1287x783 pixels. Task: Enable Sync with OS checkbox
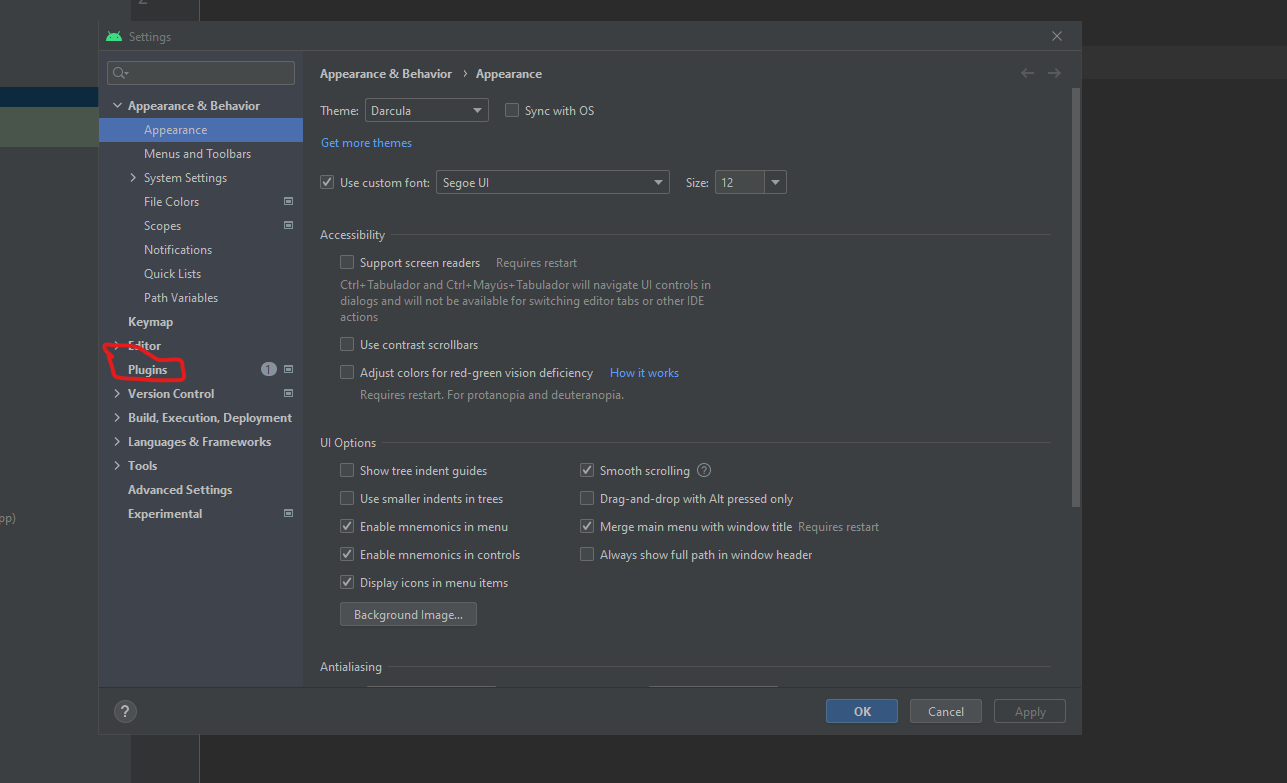click(x=512, y=111)
